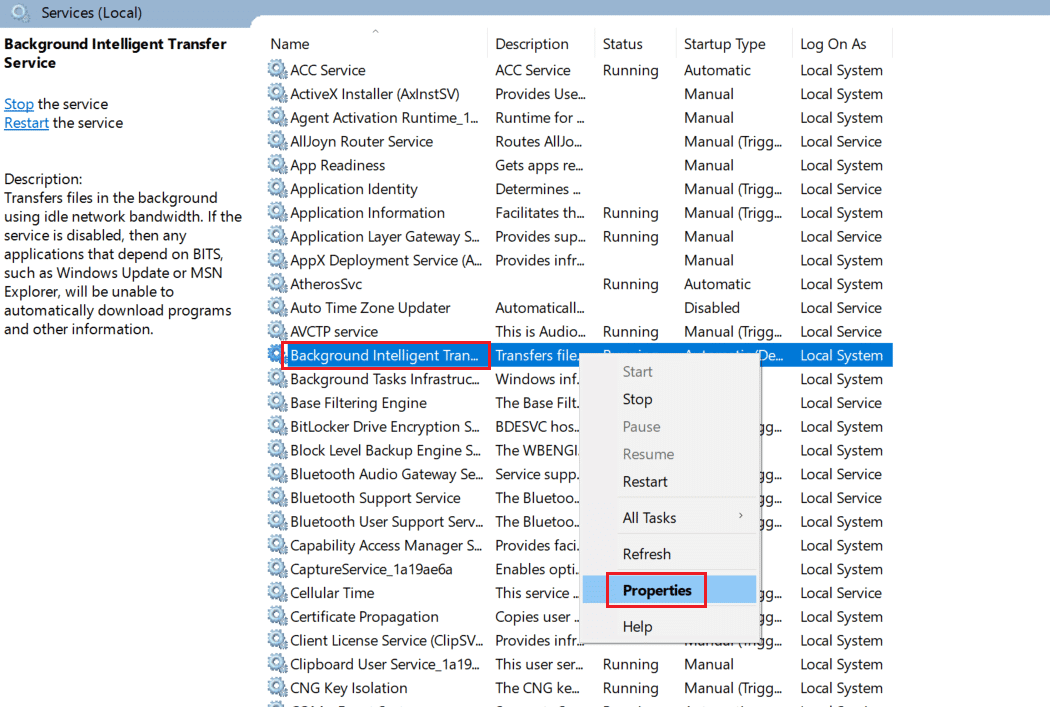Viewport: 1050px width, 707px height.
Task: Click the ACC Service gear icon
Action: click(x=276, y=69)
